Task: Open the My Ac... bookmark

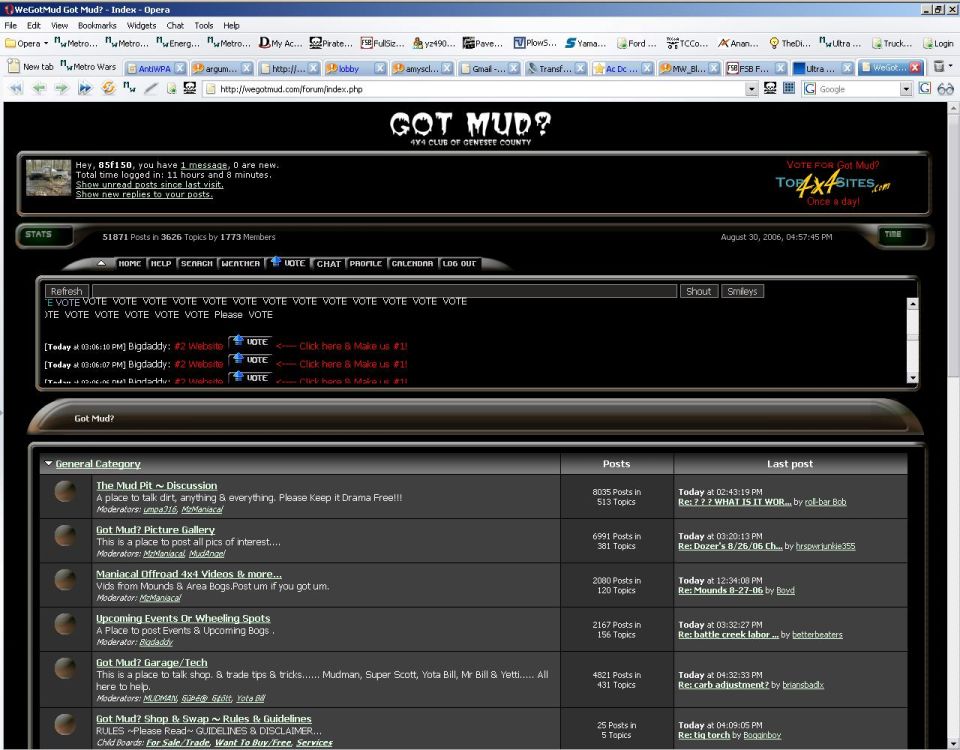Action: (280, 43)
